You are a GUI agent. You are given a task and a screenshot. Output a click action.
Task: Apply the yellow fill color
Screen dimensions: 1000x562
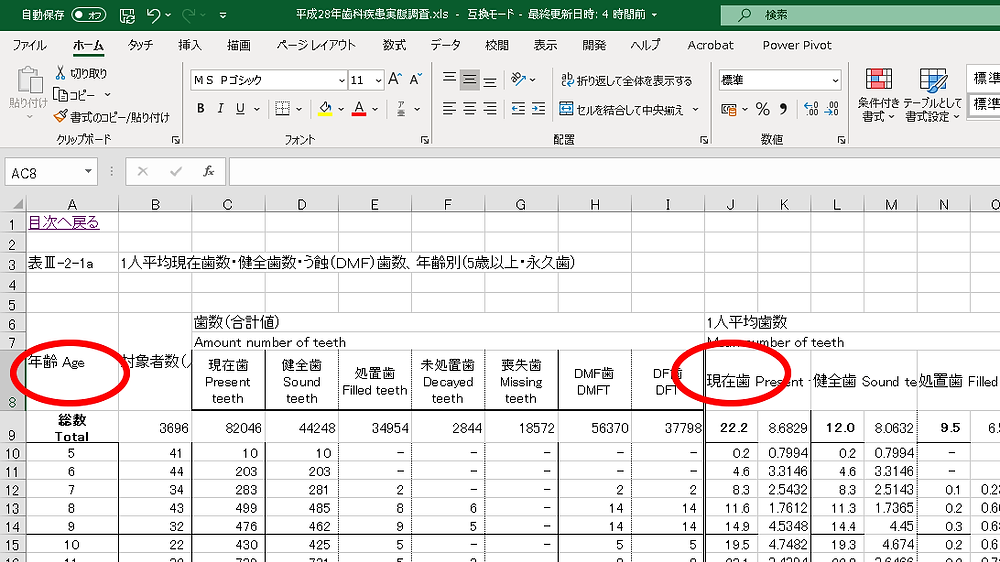tap(325, 108)
